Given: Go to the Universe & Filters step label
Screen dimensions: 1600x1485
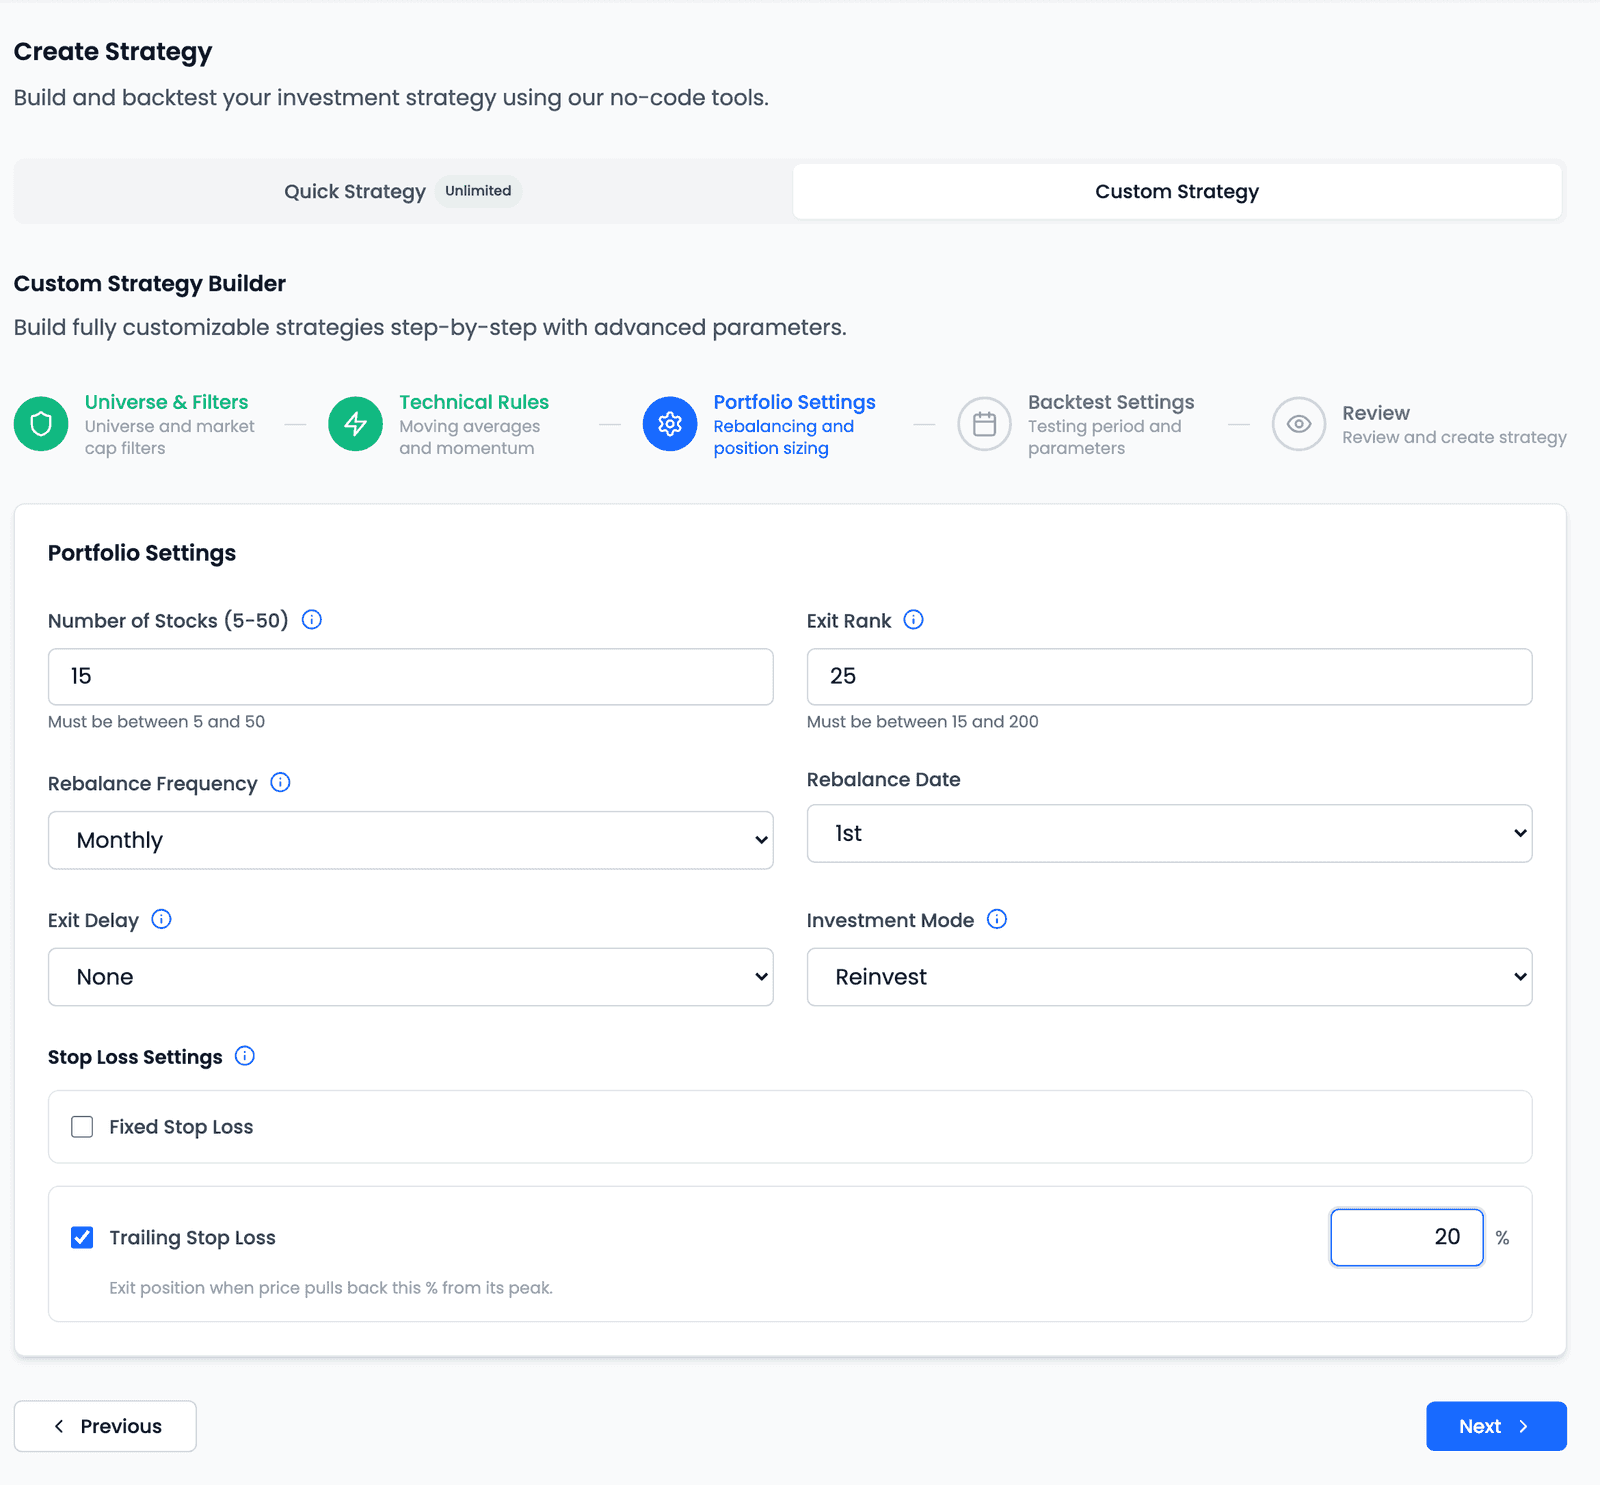Looking at the screenshot, I should click(x=166, y=402).
